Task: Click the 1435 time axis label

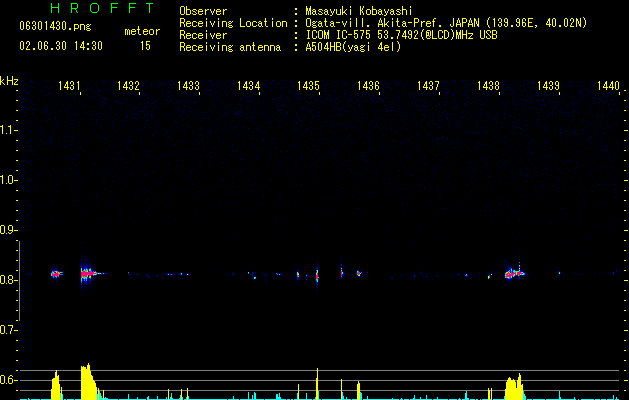Action: click(x=308, y=85)
